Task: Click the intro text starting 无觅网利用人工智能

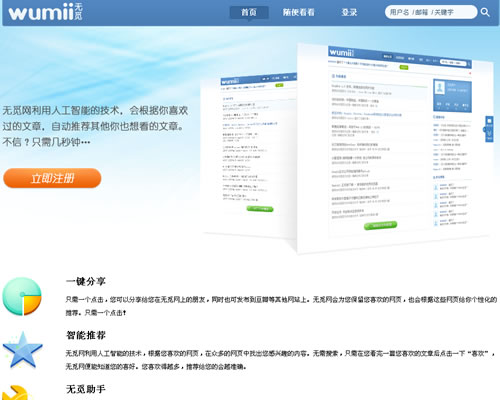Action: 96,126
